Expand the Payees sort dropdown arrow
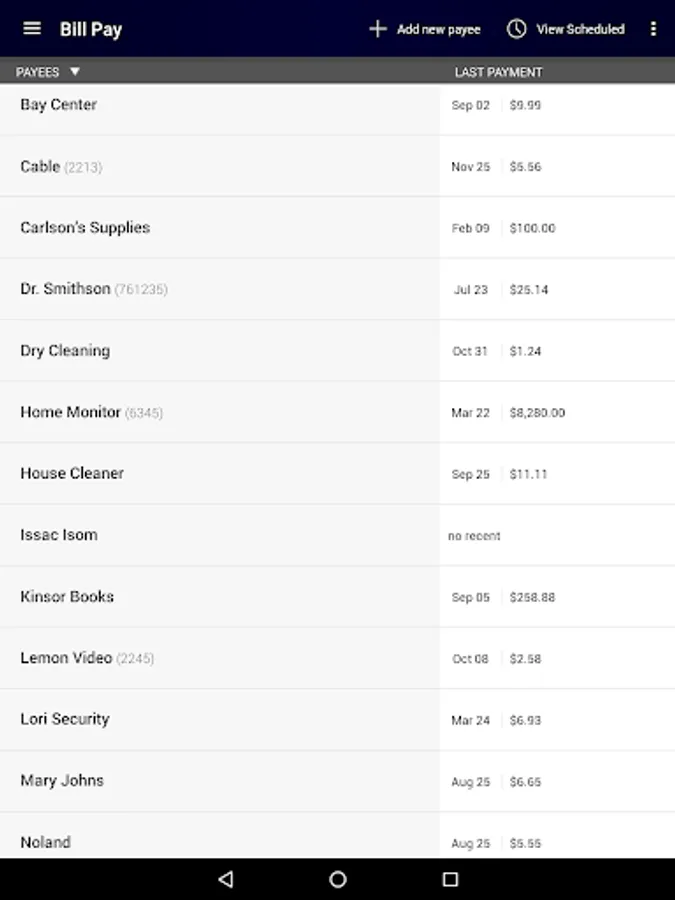This screenshot has height=900, width=675. tap(75, 72)
